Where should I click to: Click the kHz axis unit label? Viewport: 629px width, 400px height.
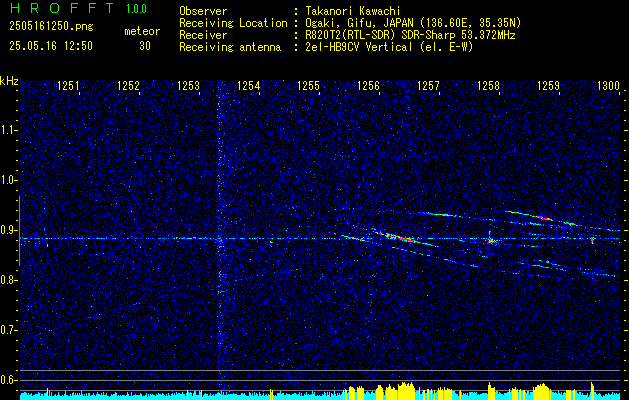(x=9, y=81)
